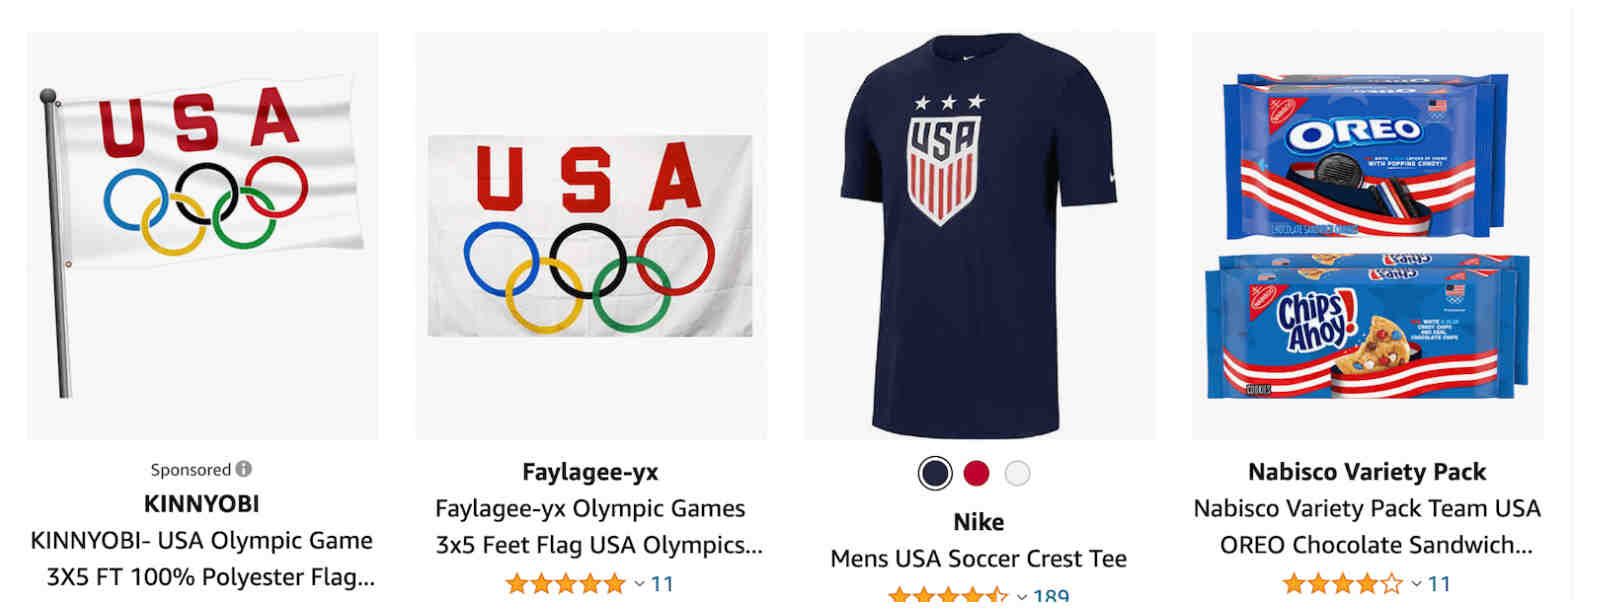Image resolution: width=1597 pixels, height=615 pixels.
Task: Open KINNYOBI USA Olympic Game flag title
Action: [202, 559]
